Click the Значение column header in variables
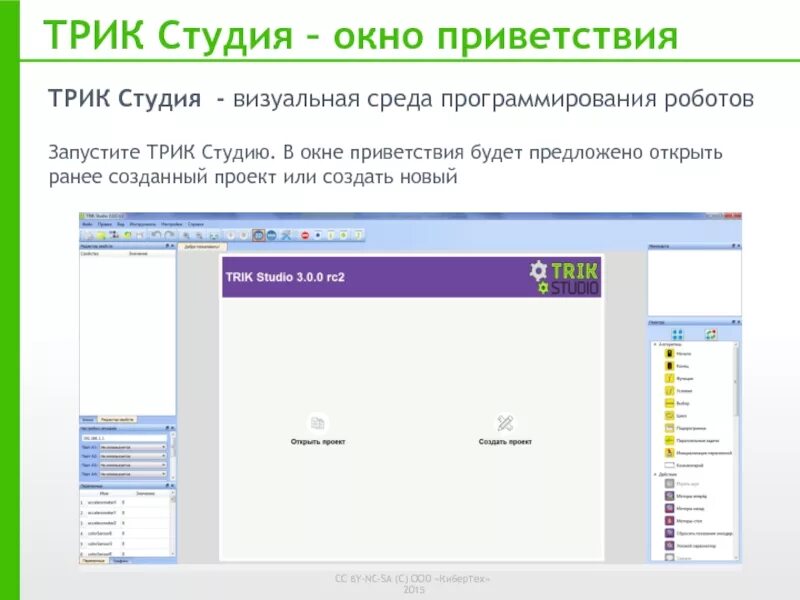Screen dimensions: 800x600 click(x=145, y=493)
